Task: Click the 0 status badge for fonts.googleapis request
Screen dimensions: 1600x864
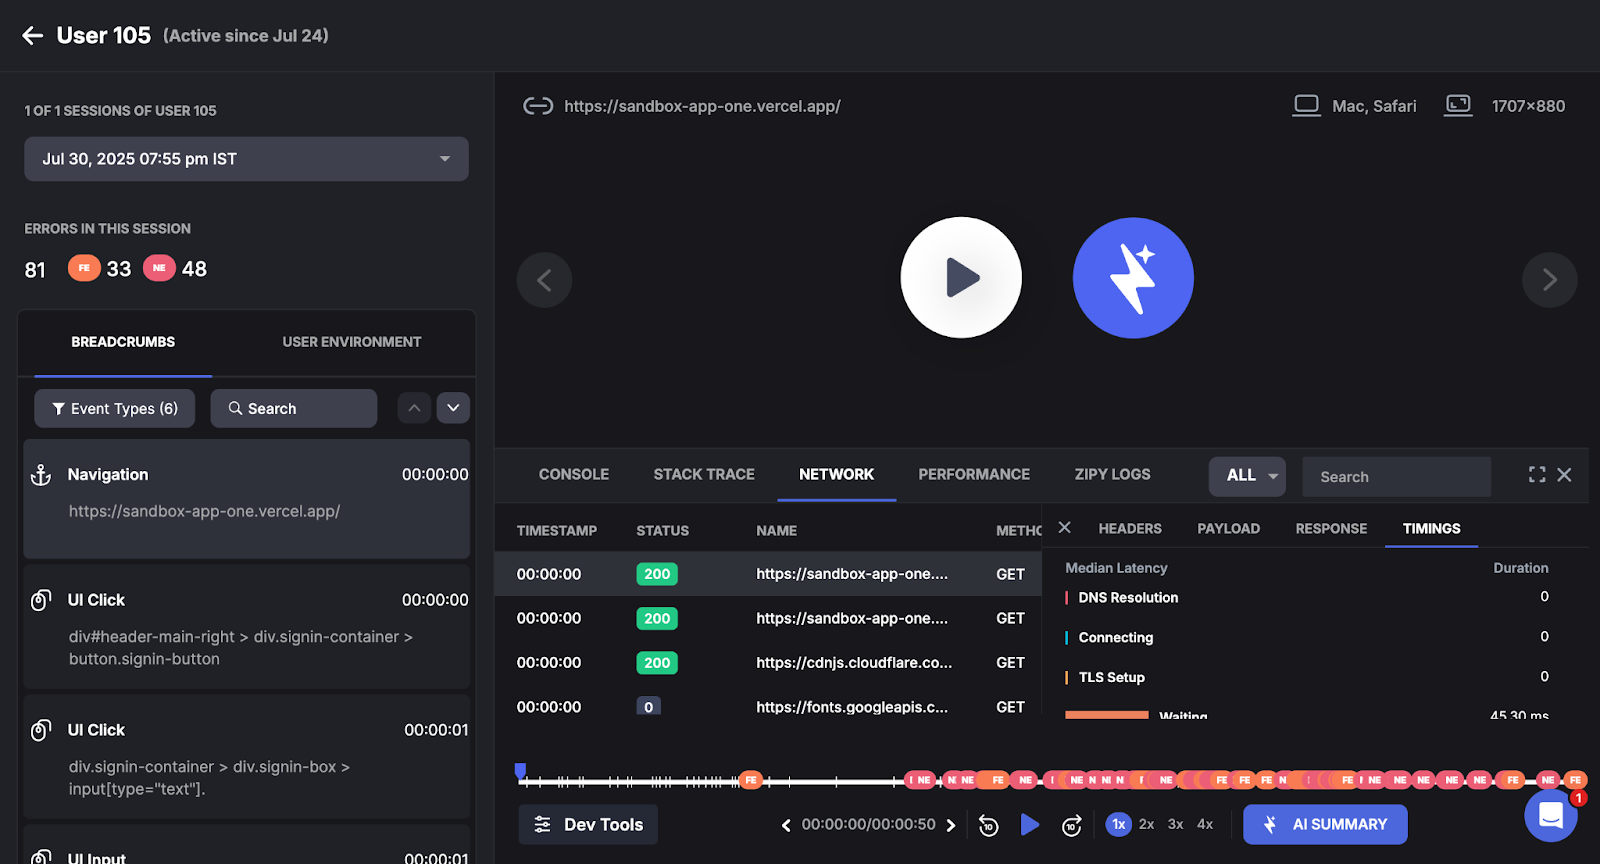Action: pos(649,706)
